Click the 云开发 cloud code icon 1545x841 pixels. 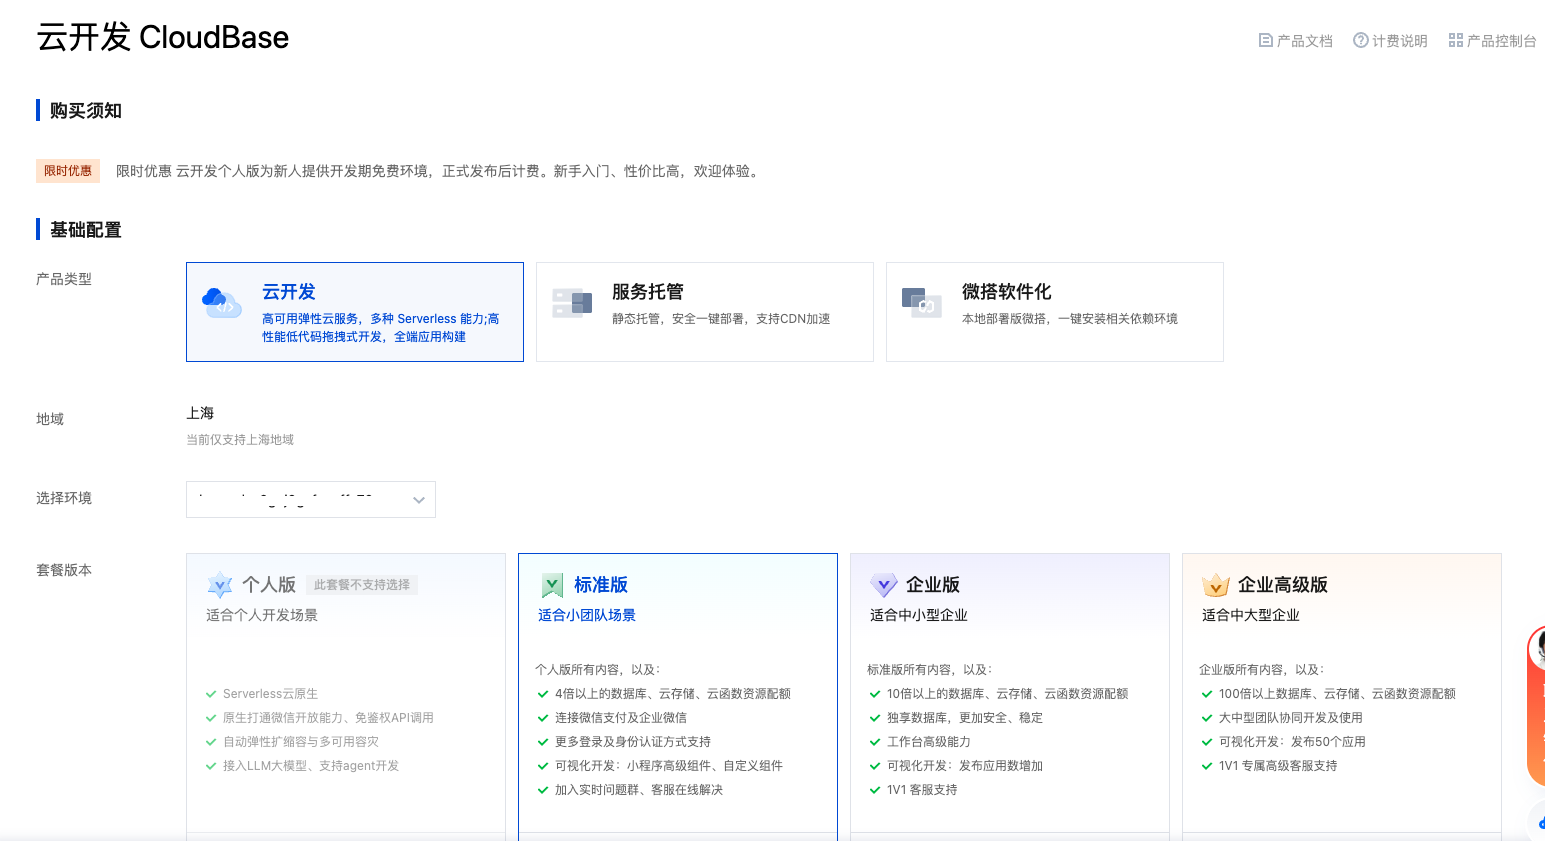coord(222,302)
